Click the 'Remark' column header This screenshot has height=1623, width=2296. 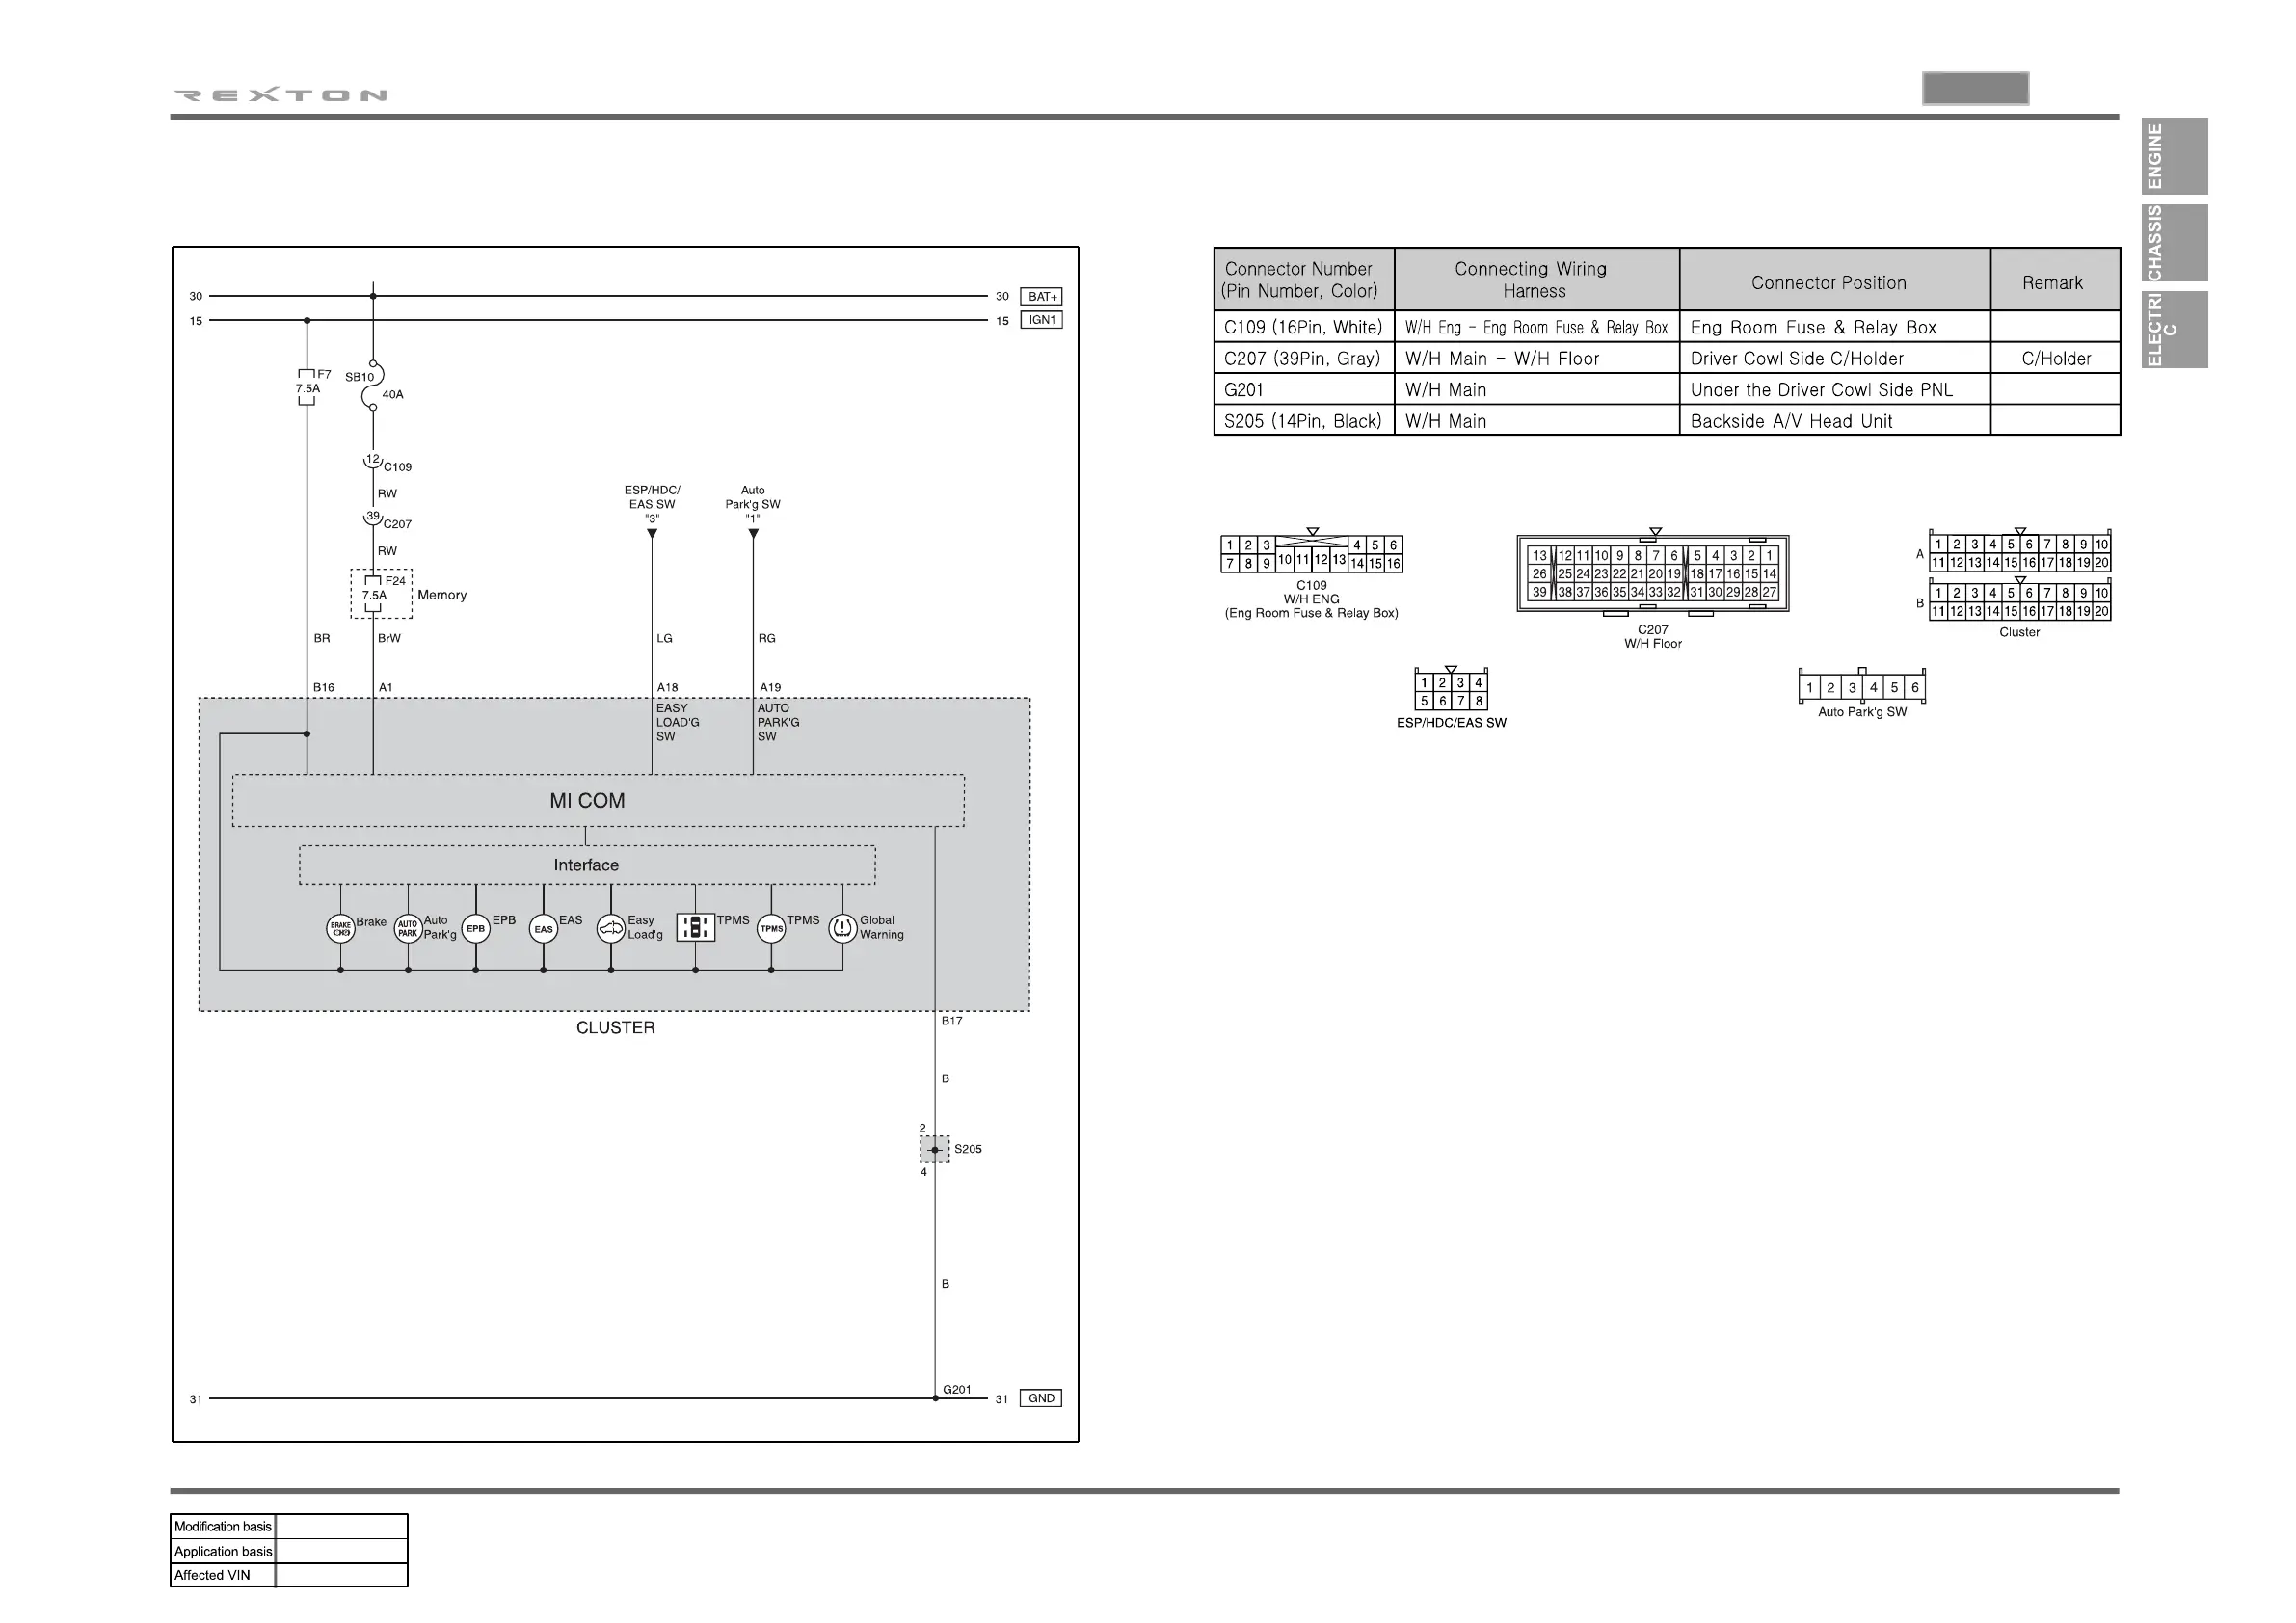[2055, 279]
